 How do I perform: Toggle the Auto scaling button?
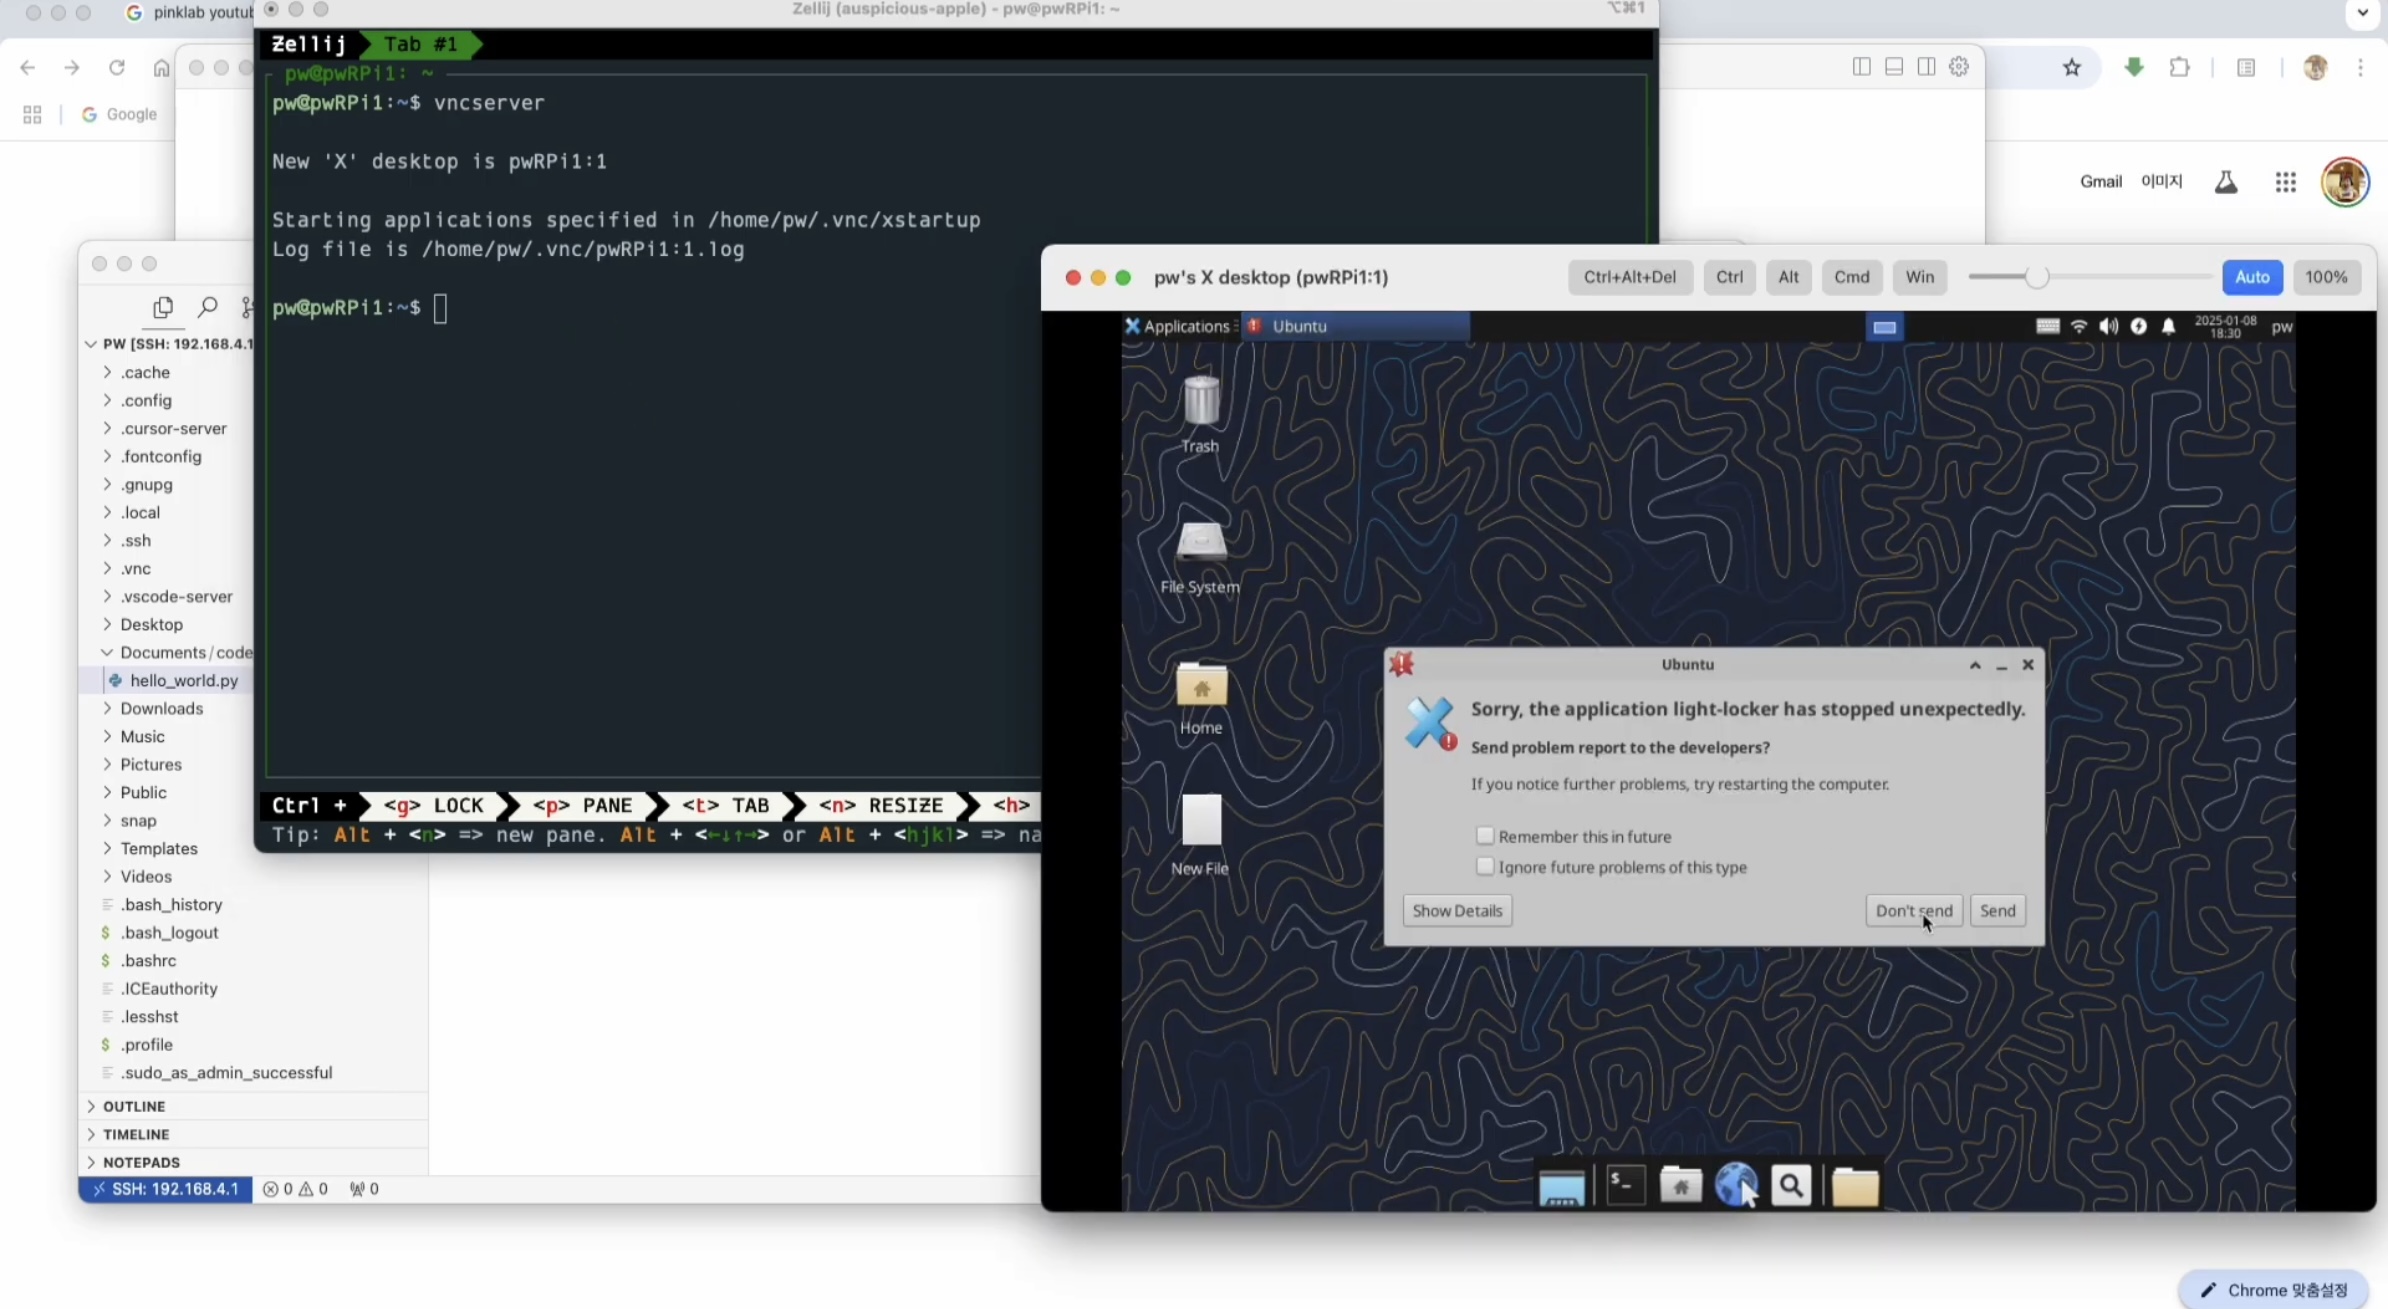pyautogui.click(x=2251, y=277)
